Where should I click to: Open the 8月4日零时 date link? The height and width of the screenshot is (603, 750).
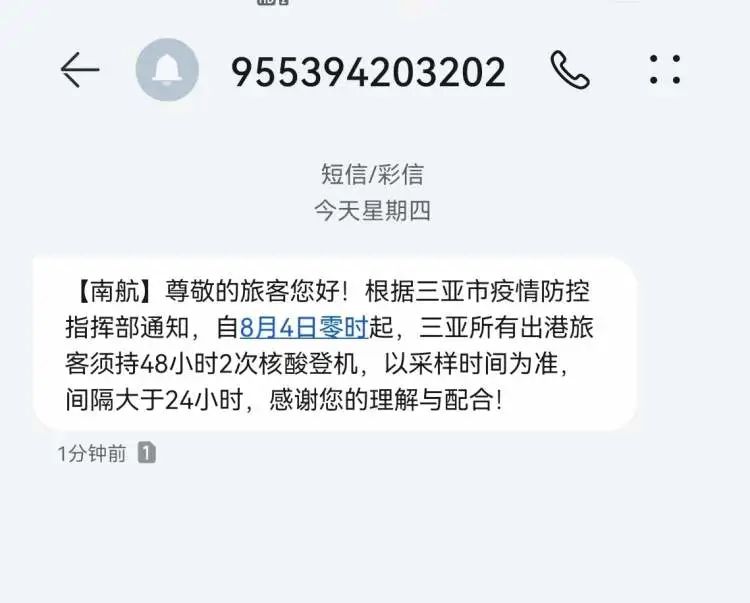tap(304, 328)
